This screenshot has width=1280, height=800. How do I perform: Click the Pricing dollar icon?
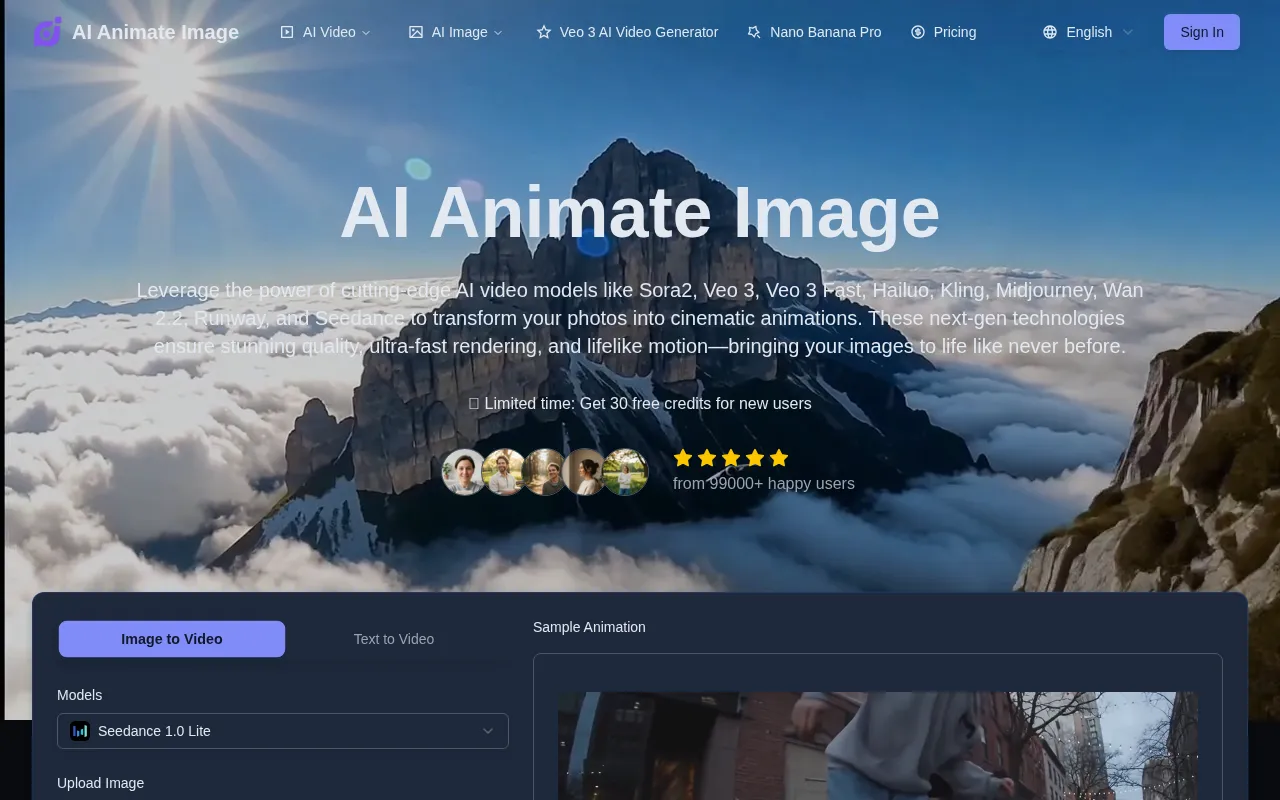coord(918,32)
